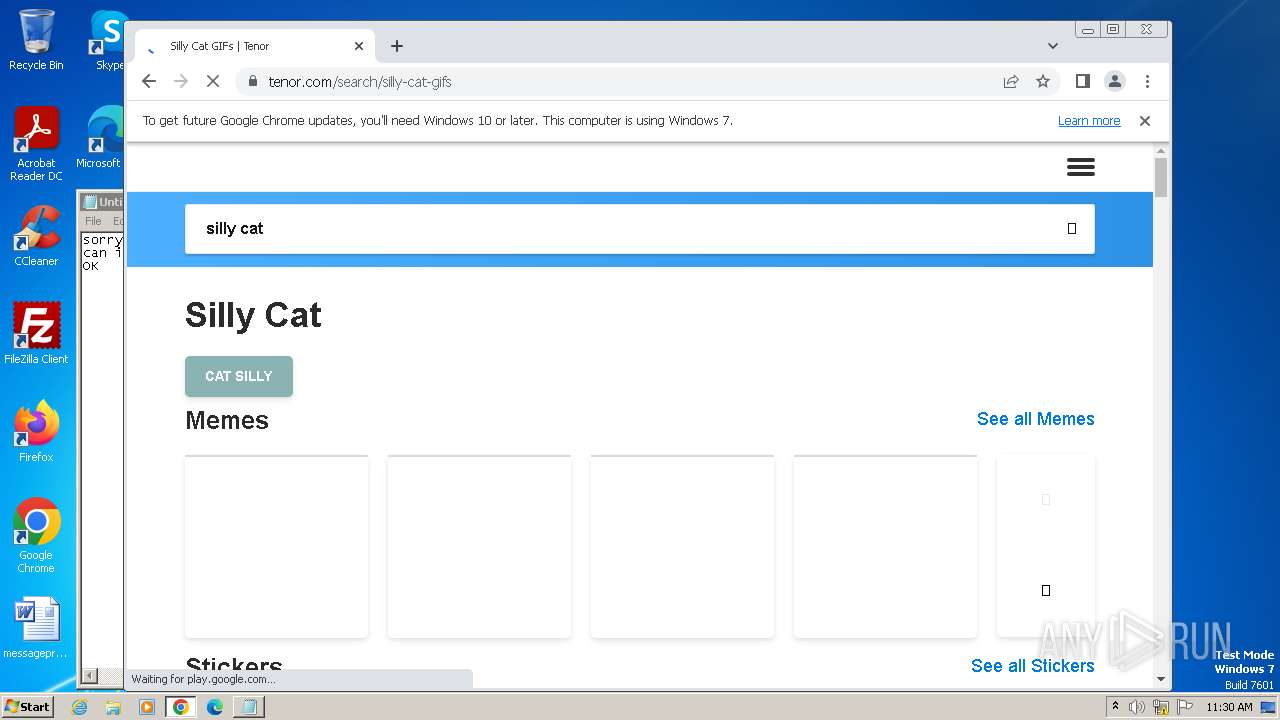Switch to Chrome taskbar button
The width and height of the screenshot is (1280, 720).
(x=180, y=707)
